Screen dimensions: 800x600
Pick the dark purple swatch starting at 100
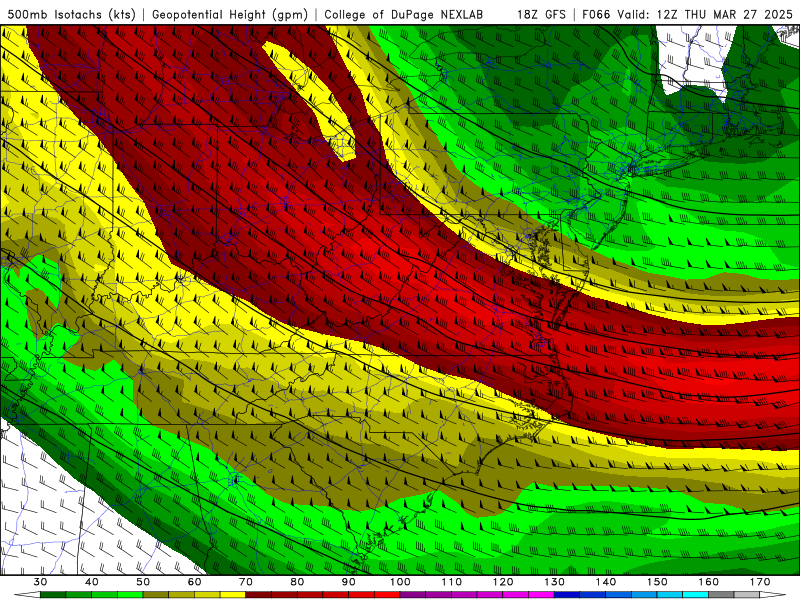[x=413, y=595]
